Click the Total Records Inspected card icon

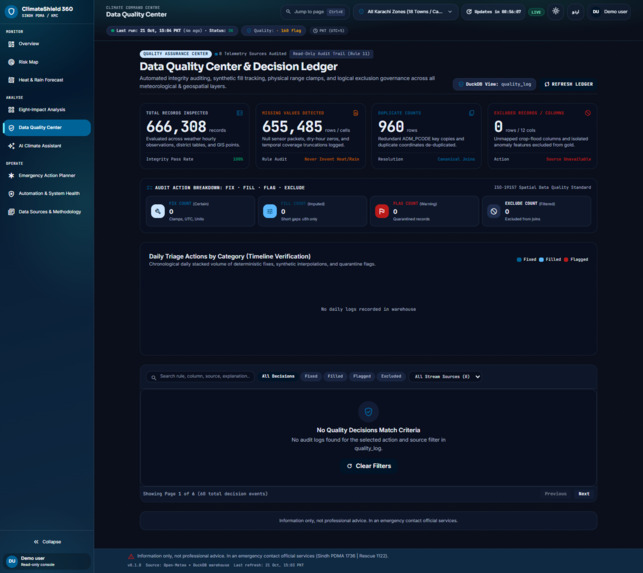[239, 113]
